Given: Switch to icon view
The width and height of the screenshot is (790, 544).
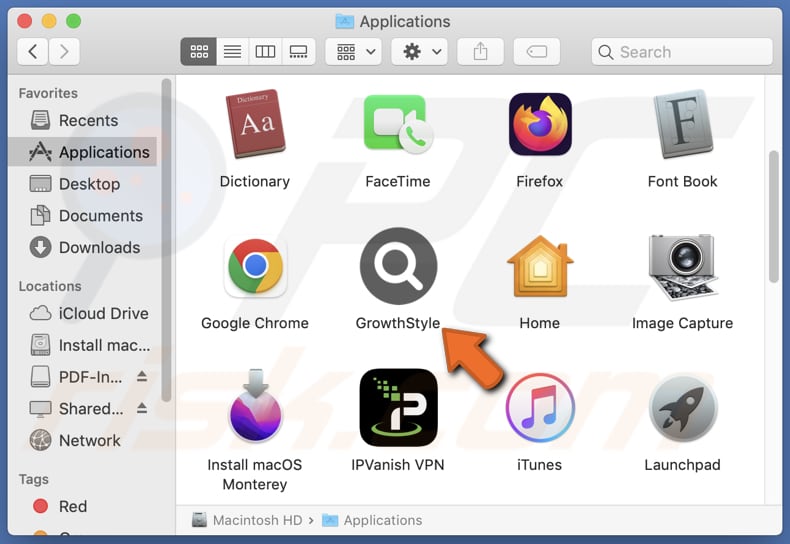Looking at the screenshot, I should point(199,51).
